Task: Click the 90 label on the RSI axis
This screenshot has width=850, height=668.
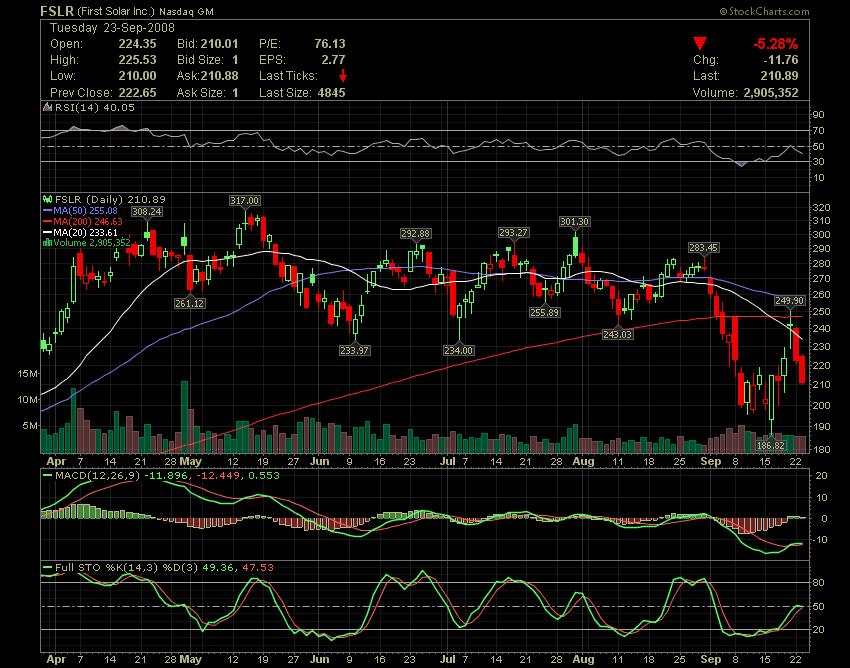Action: (819, 114)
